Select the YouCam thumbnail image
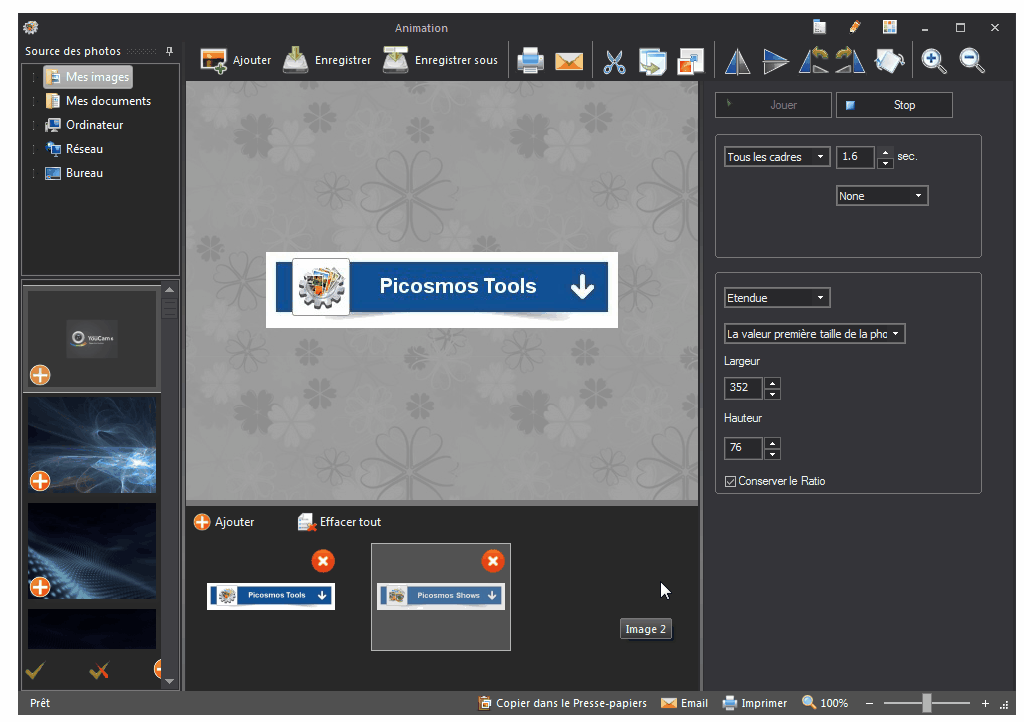1024x722 pixels. pyautogui.click(x=92, y=338)
